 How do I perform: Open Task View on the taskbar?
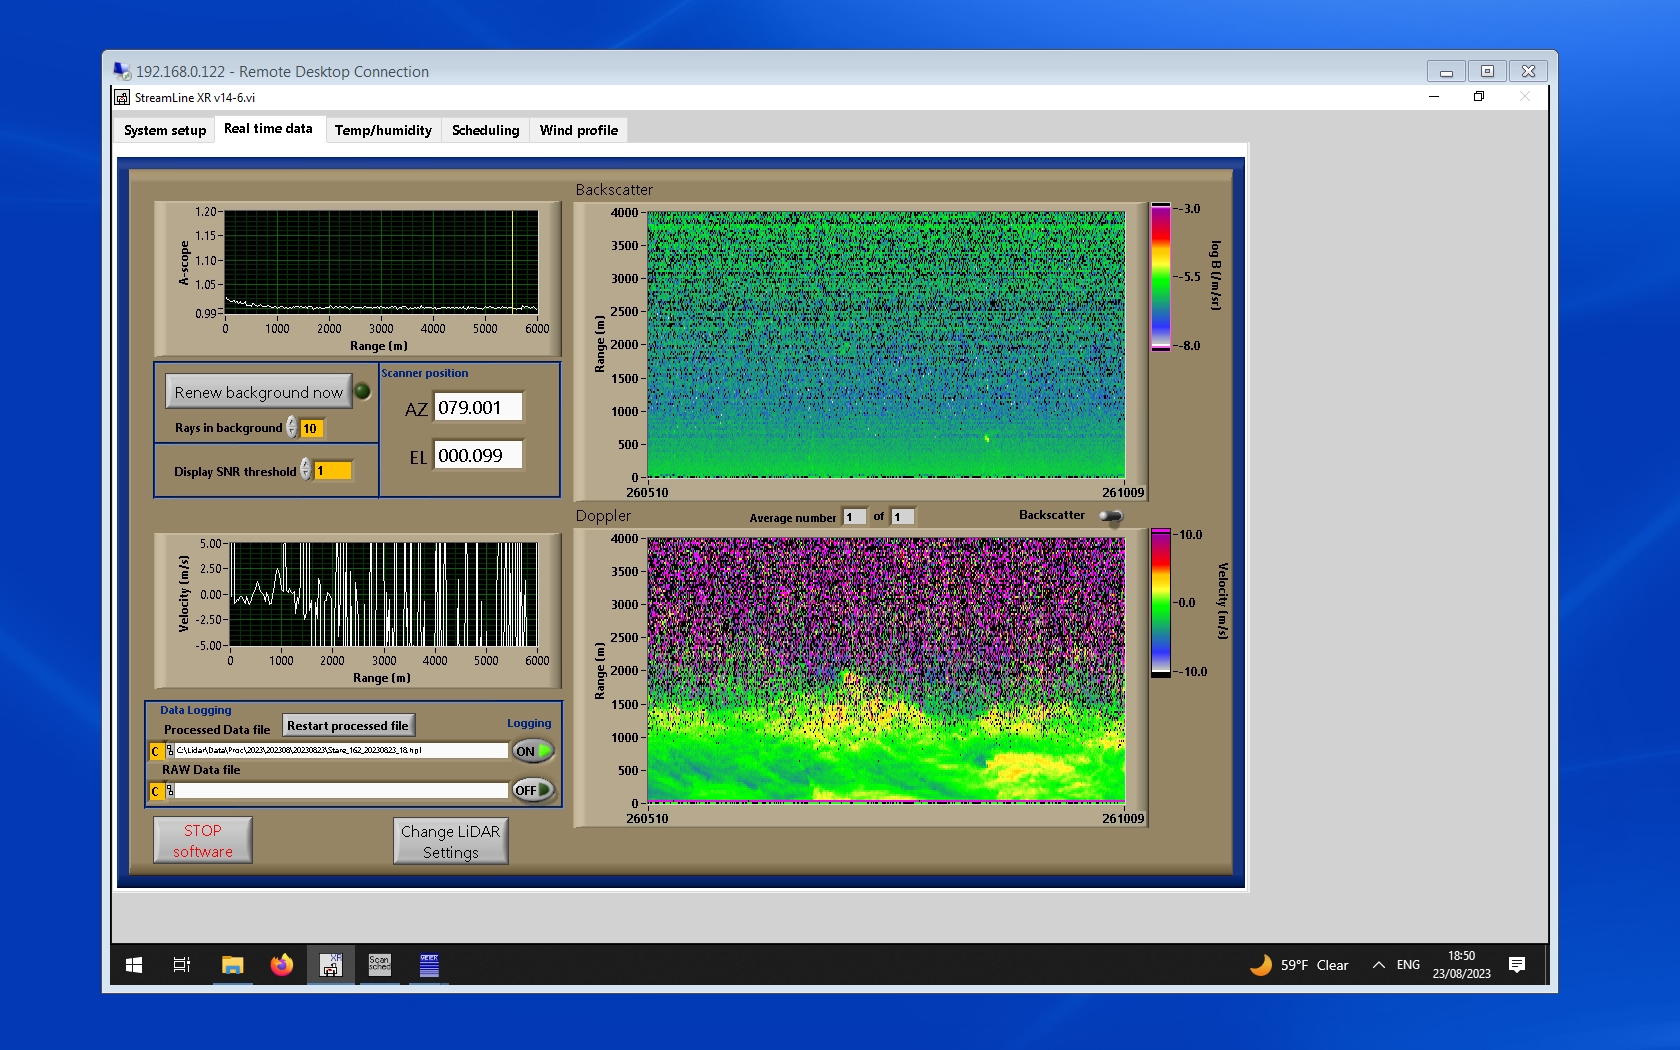pyautogui.click(x=182, y=965)
